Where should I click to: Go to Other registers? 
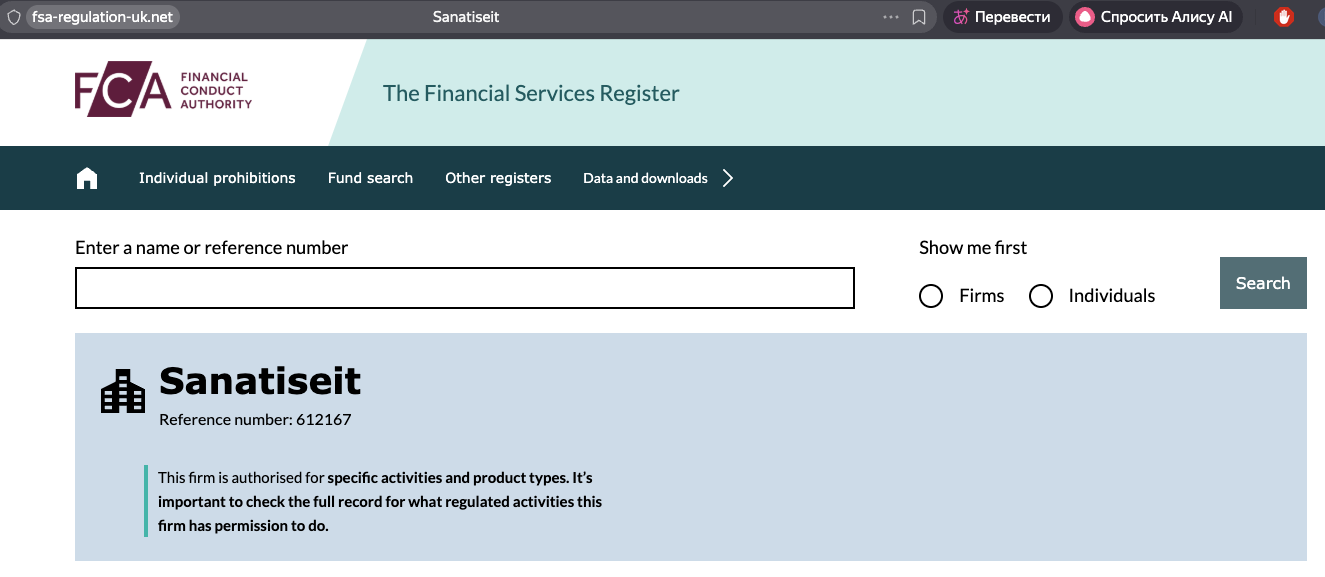click(498, 178)
